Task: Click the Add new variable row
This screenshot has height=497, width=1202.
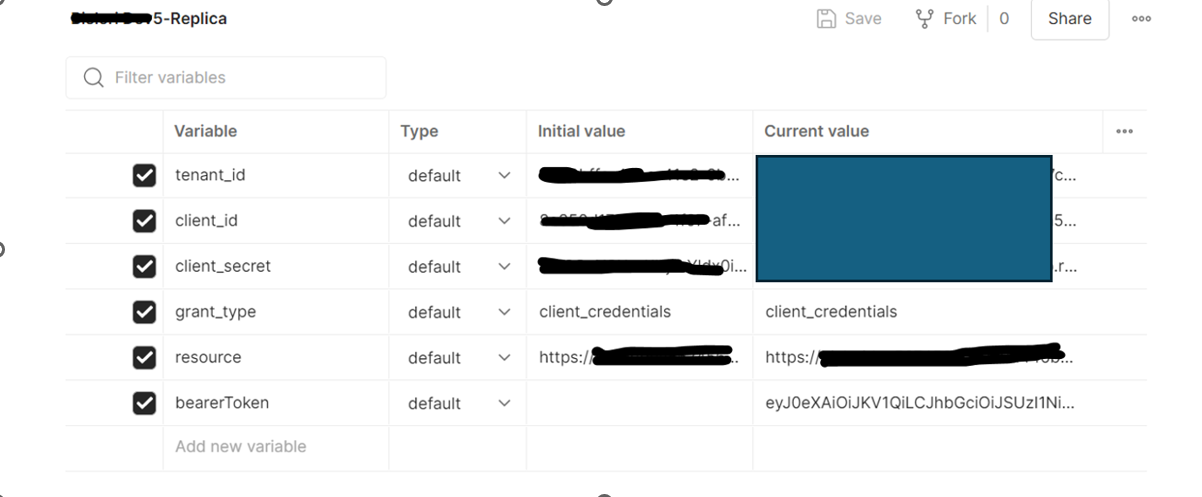Action: [x=275, y=446]
